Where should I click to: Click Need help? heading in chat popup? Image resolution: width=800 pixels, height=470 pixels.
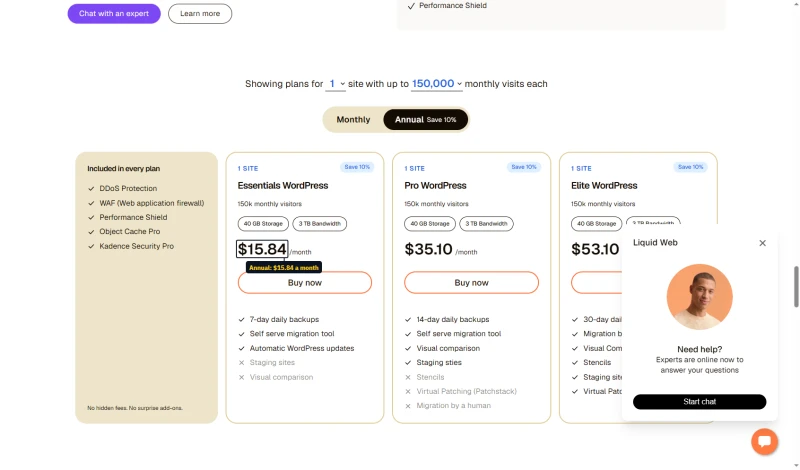[x=699, y=350]
